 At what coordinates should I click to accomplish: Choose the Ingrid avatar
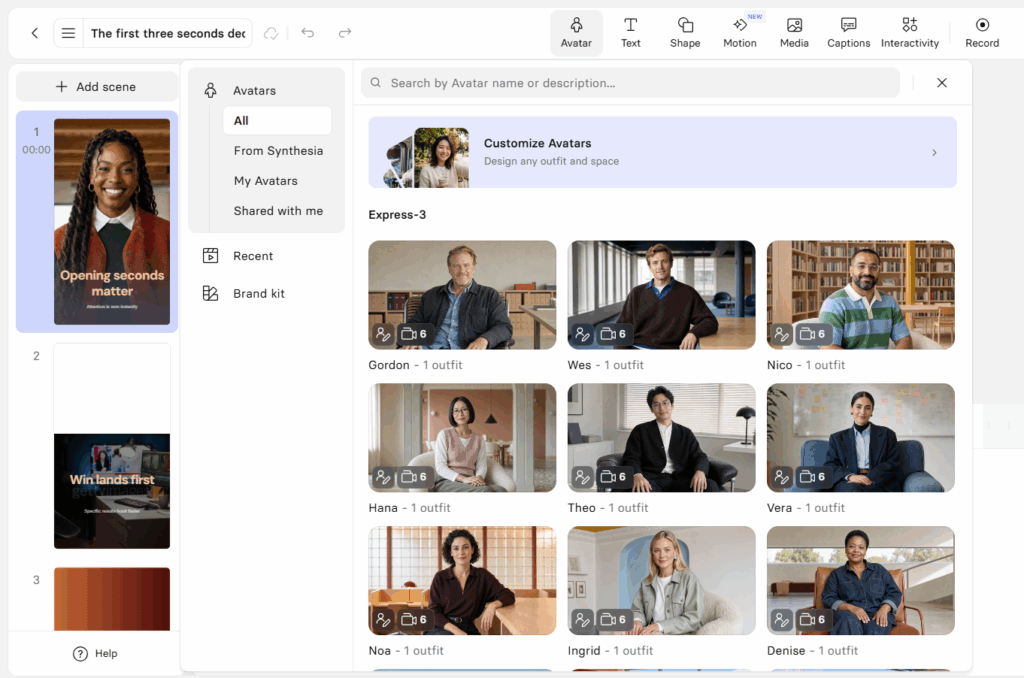pos(662,581)
